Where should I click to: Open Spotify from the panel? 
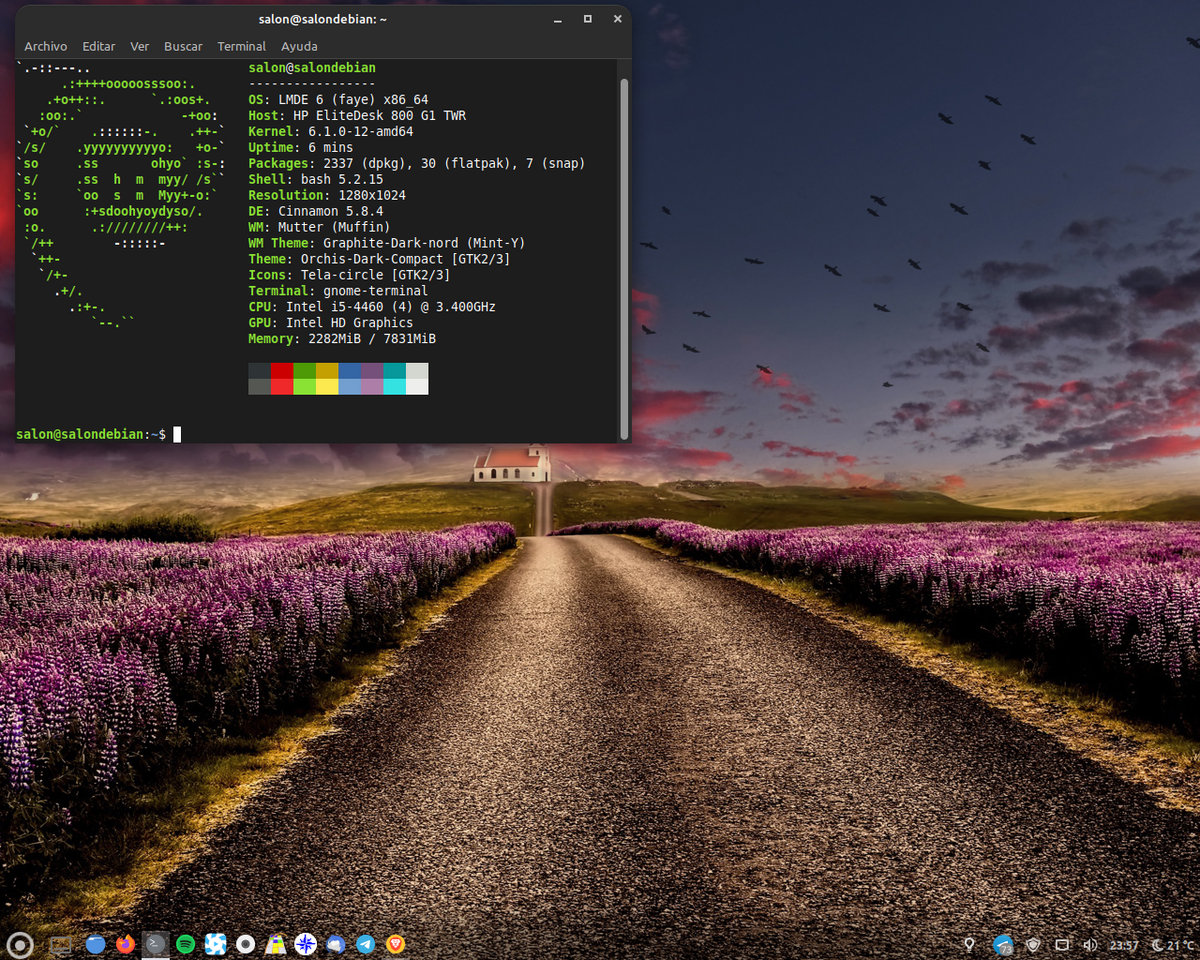point(185,943)
